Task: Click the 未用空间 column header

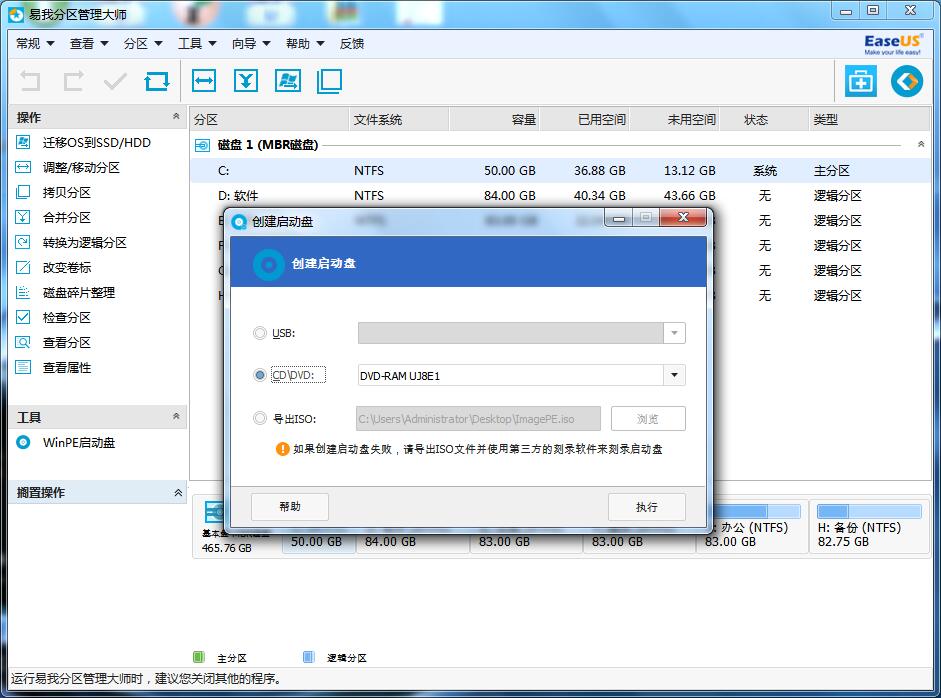Action: pyautogui.click(x=674, y=119)
